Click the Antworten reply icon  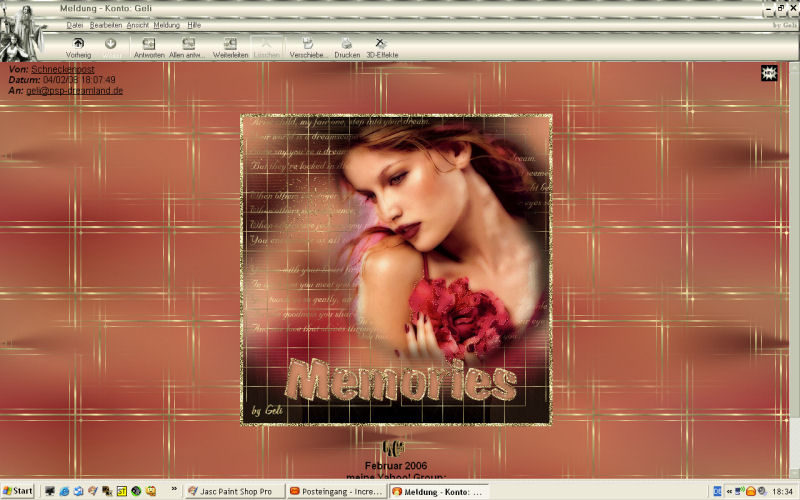[149, 46]
